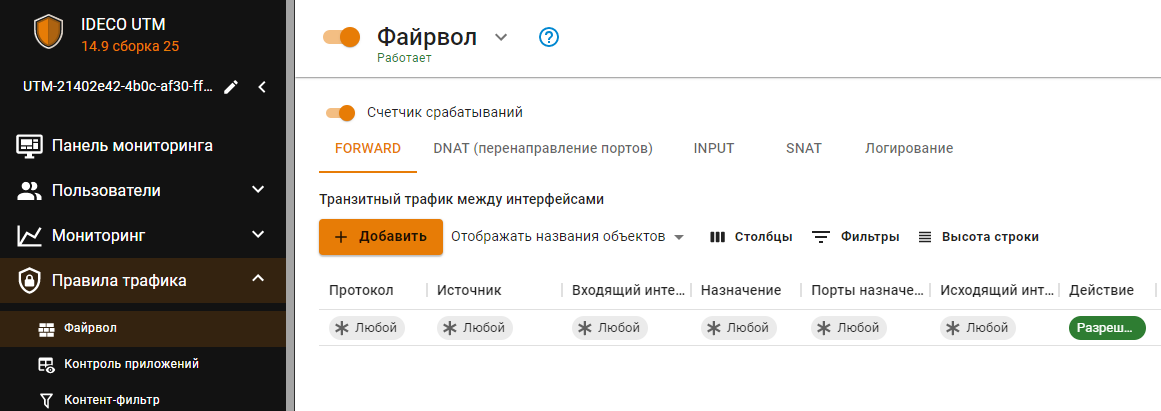Open the Фильтры button
The image size is (1161, 411).
855,237
